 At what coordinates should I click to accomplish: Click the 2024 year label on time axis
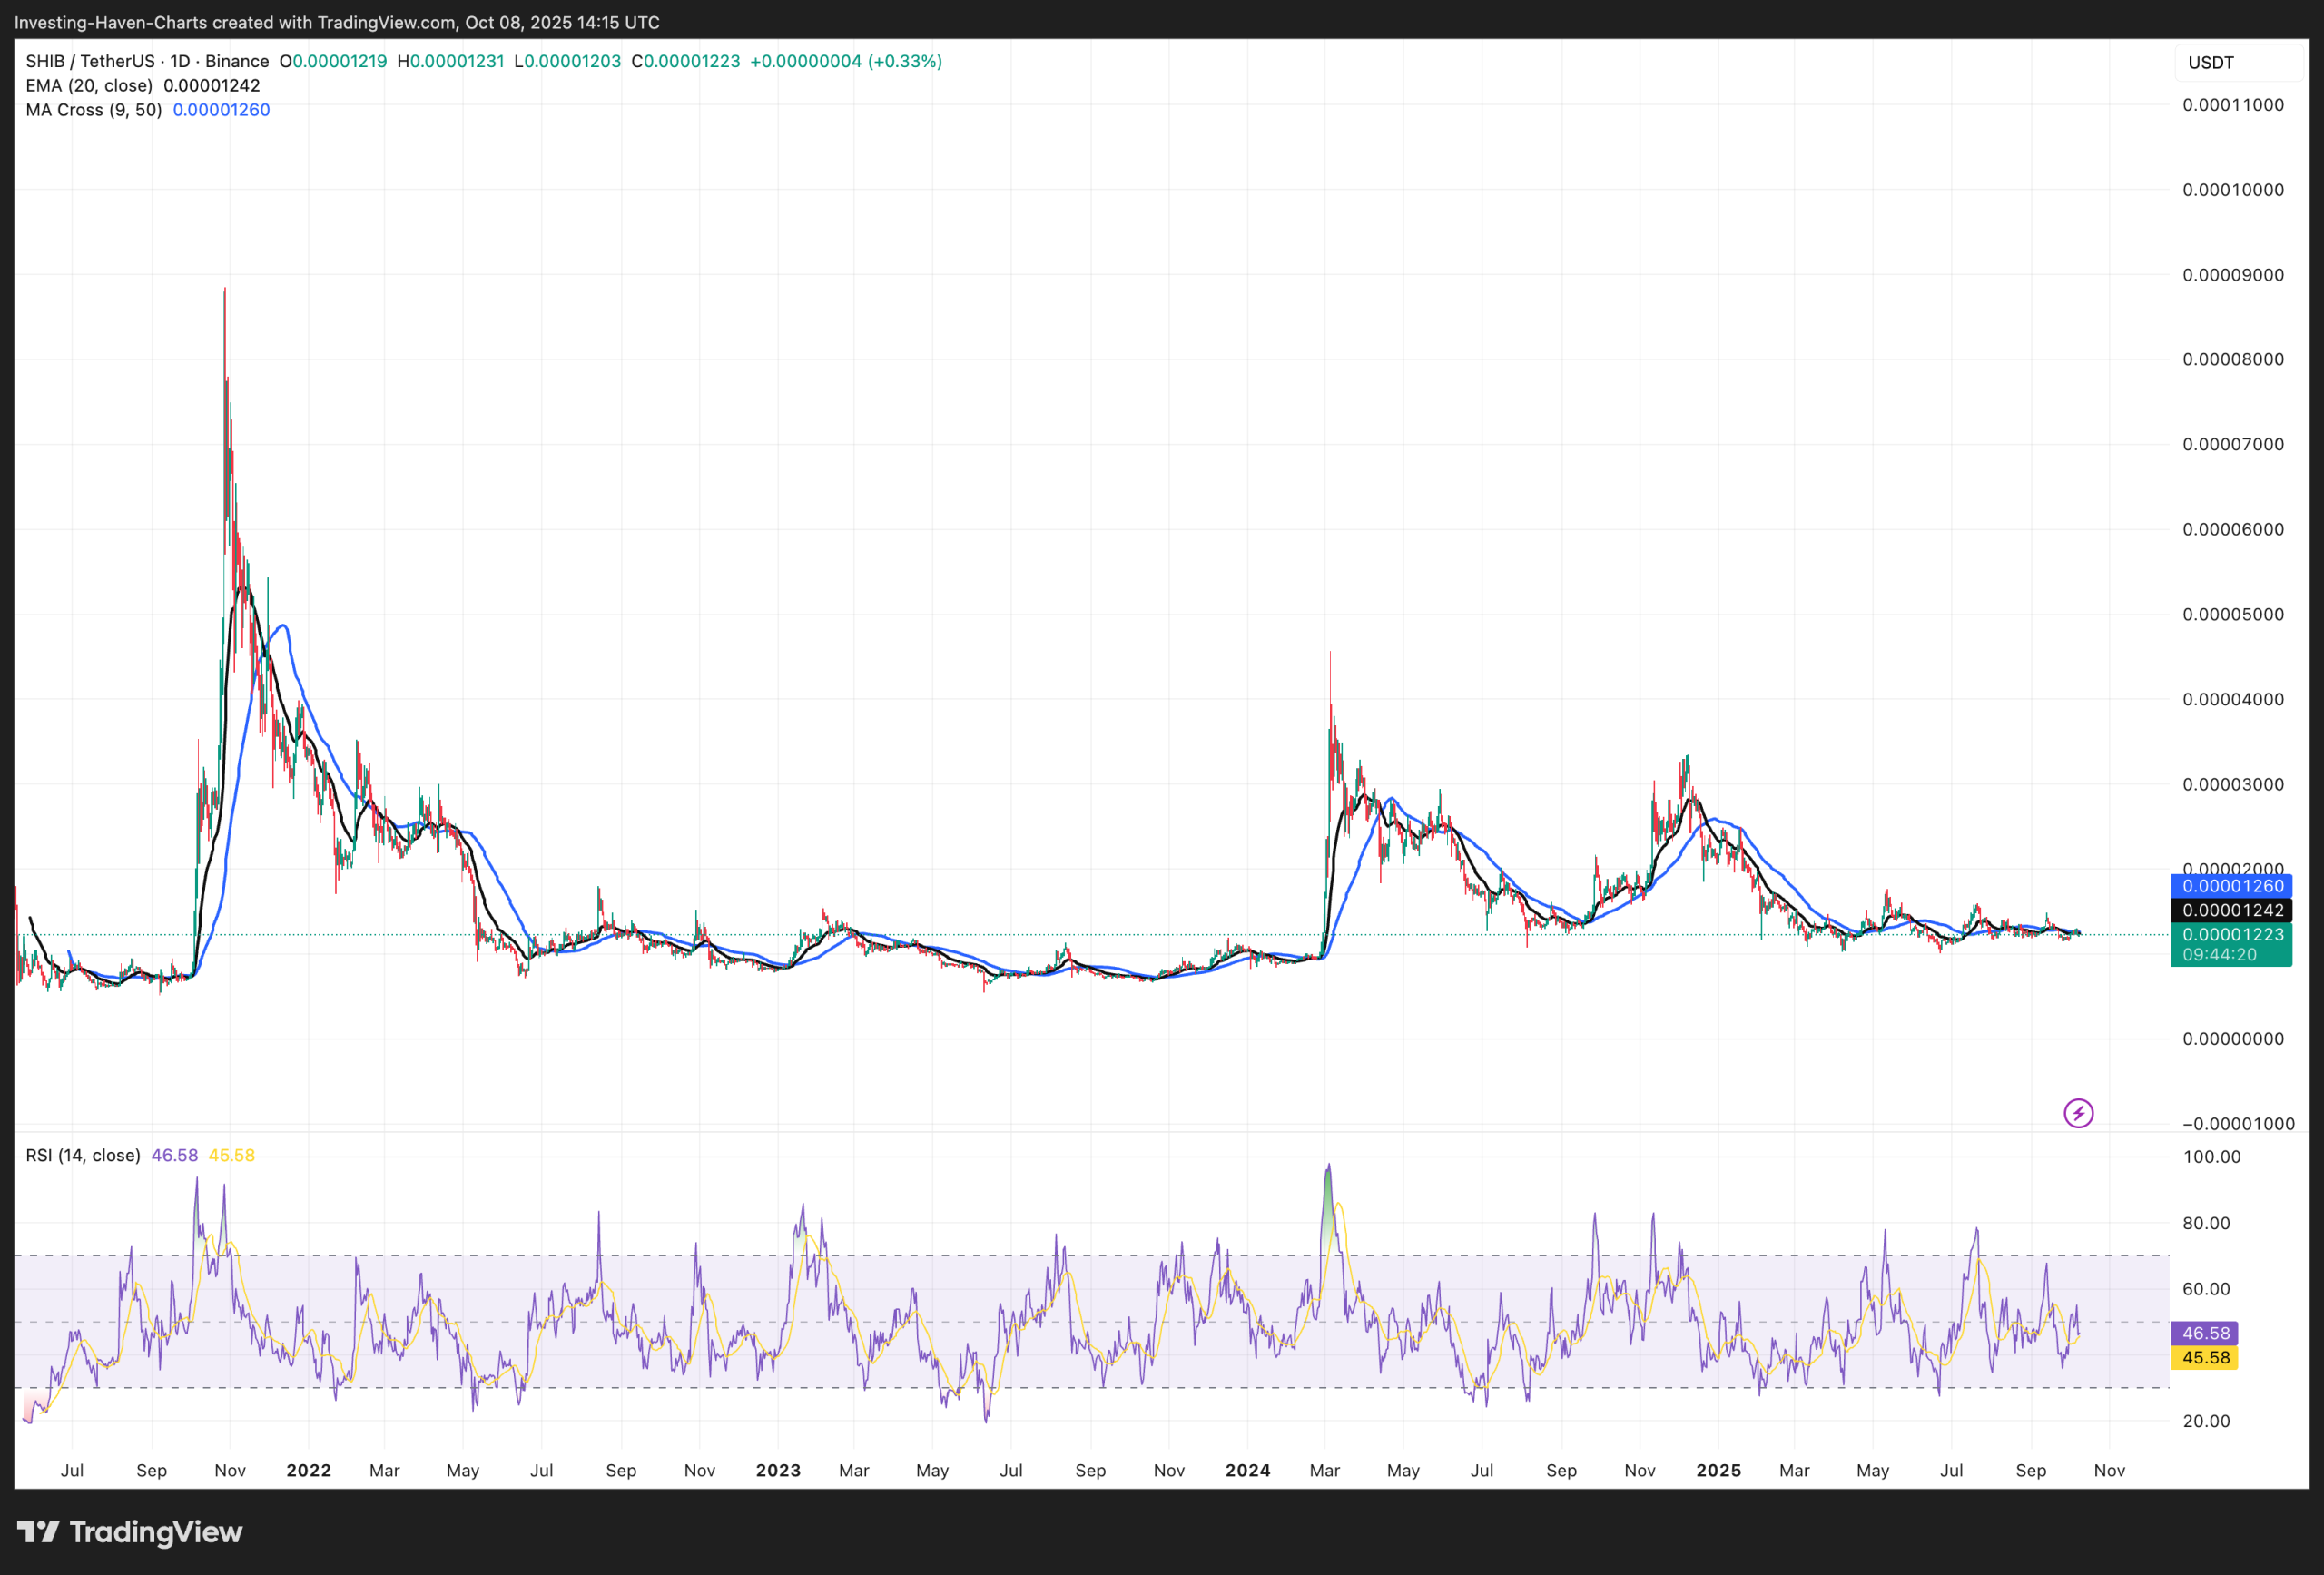point(1247,1470)
